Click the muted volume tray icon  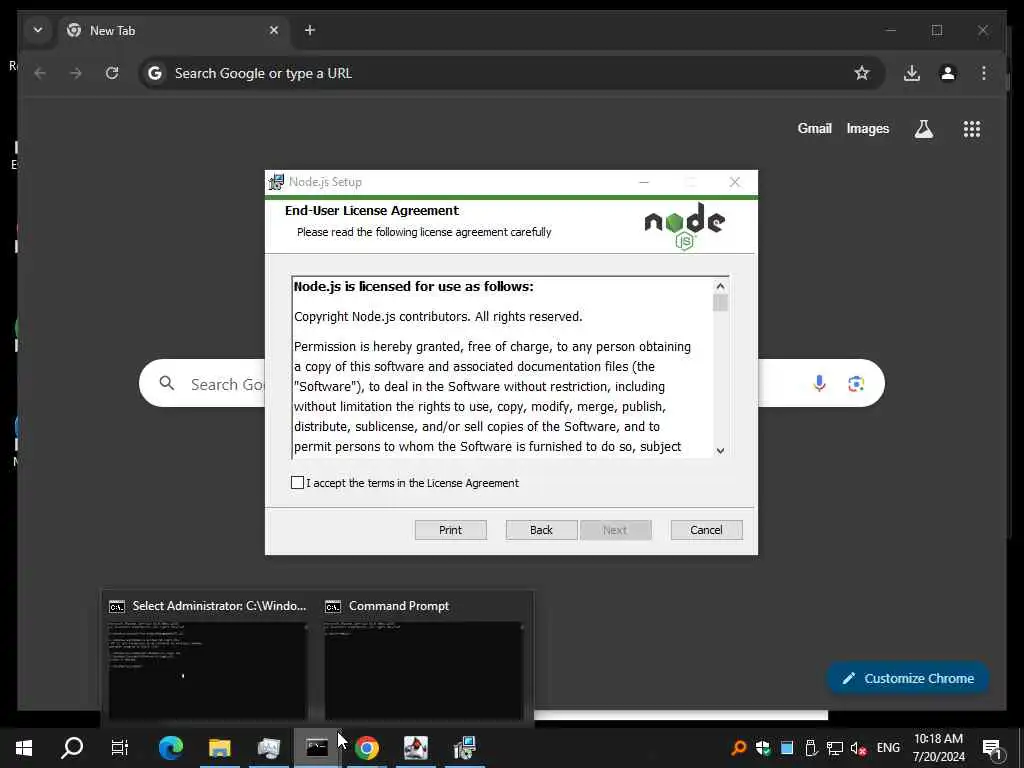click(x=858, y=748)
